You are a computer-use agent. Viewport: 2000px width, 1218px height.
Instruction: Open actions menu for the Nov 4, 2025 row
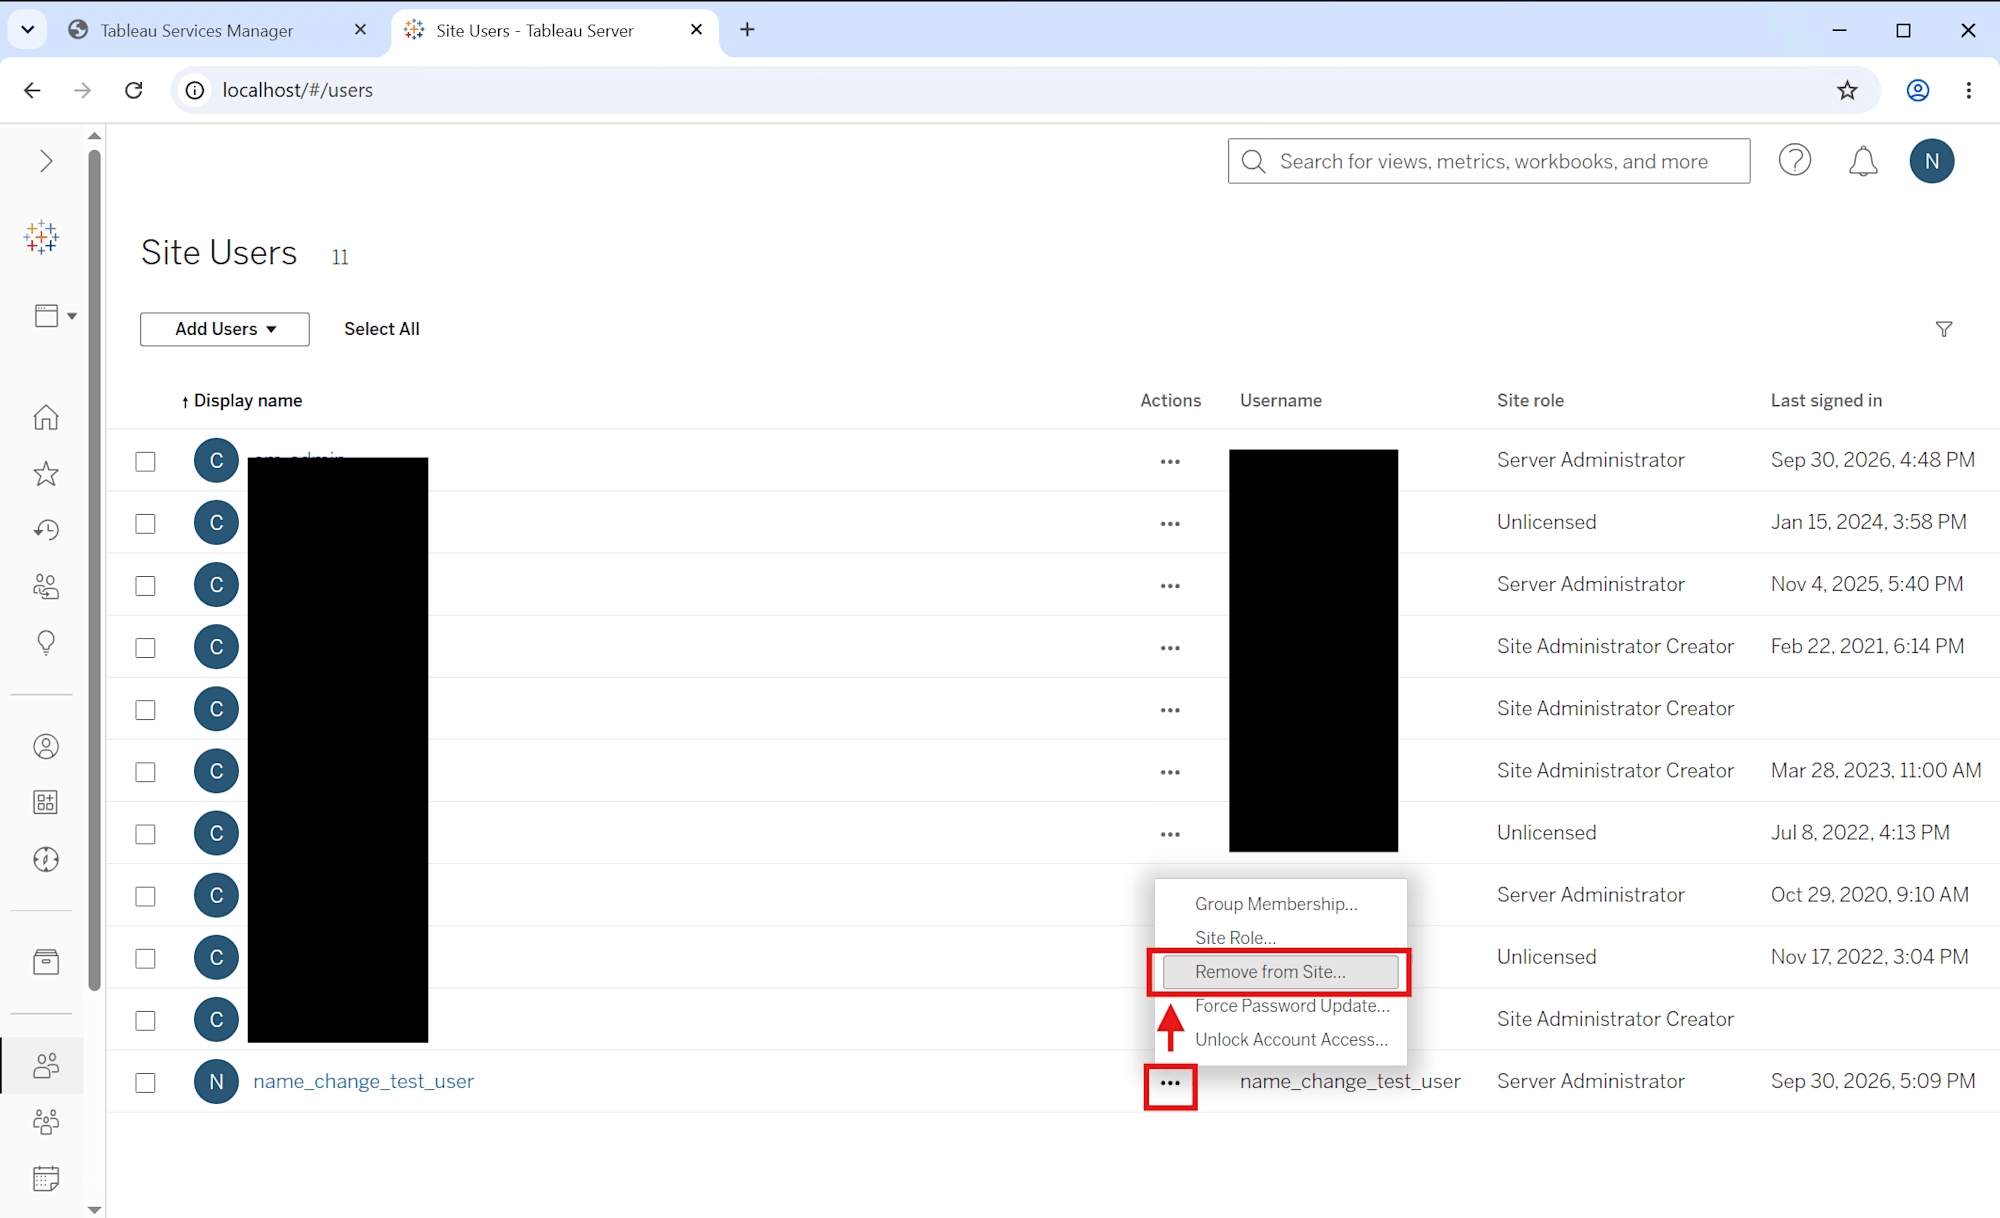[x=1170, y=586]
